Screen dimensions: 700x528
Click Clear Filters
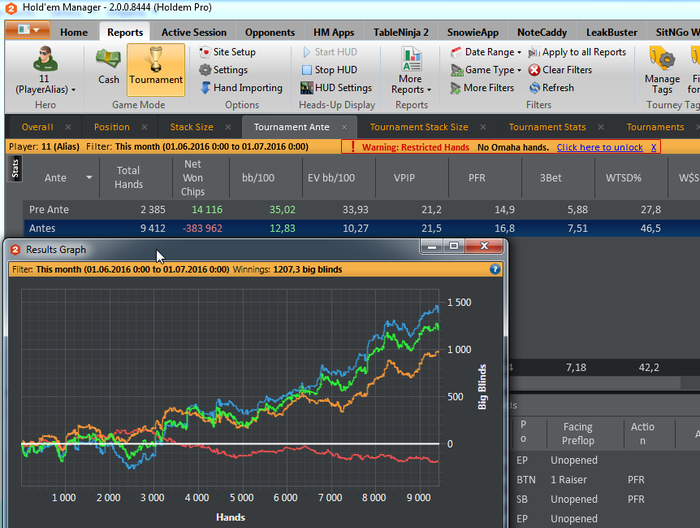point(560,70)
